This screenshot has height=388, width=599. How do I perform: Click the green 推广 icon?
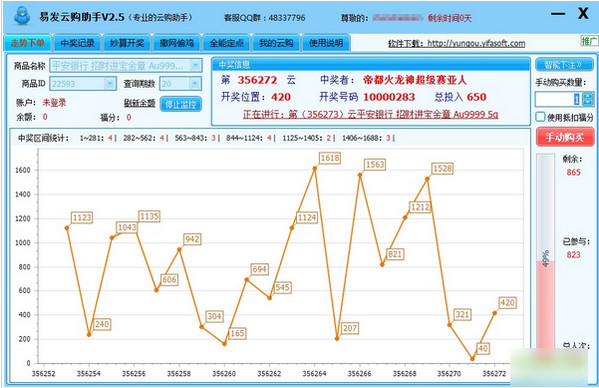tap(589, 41)
